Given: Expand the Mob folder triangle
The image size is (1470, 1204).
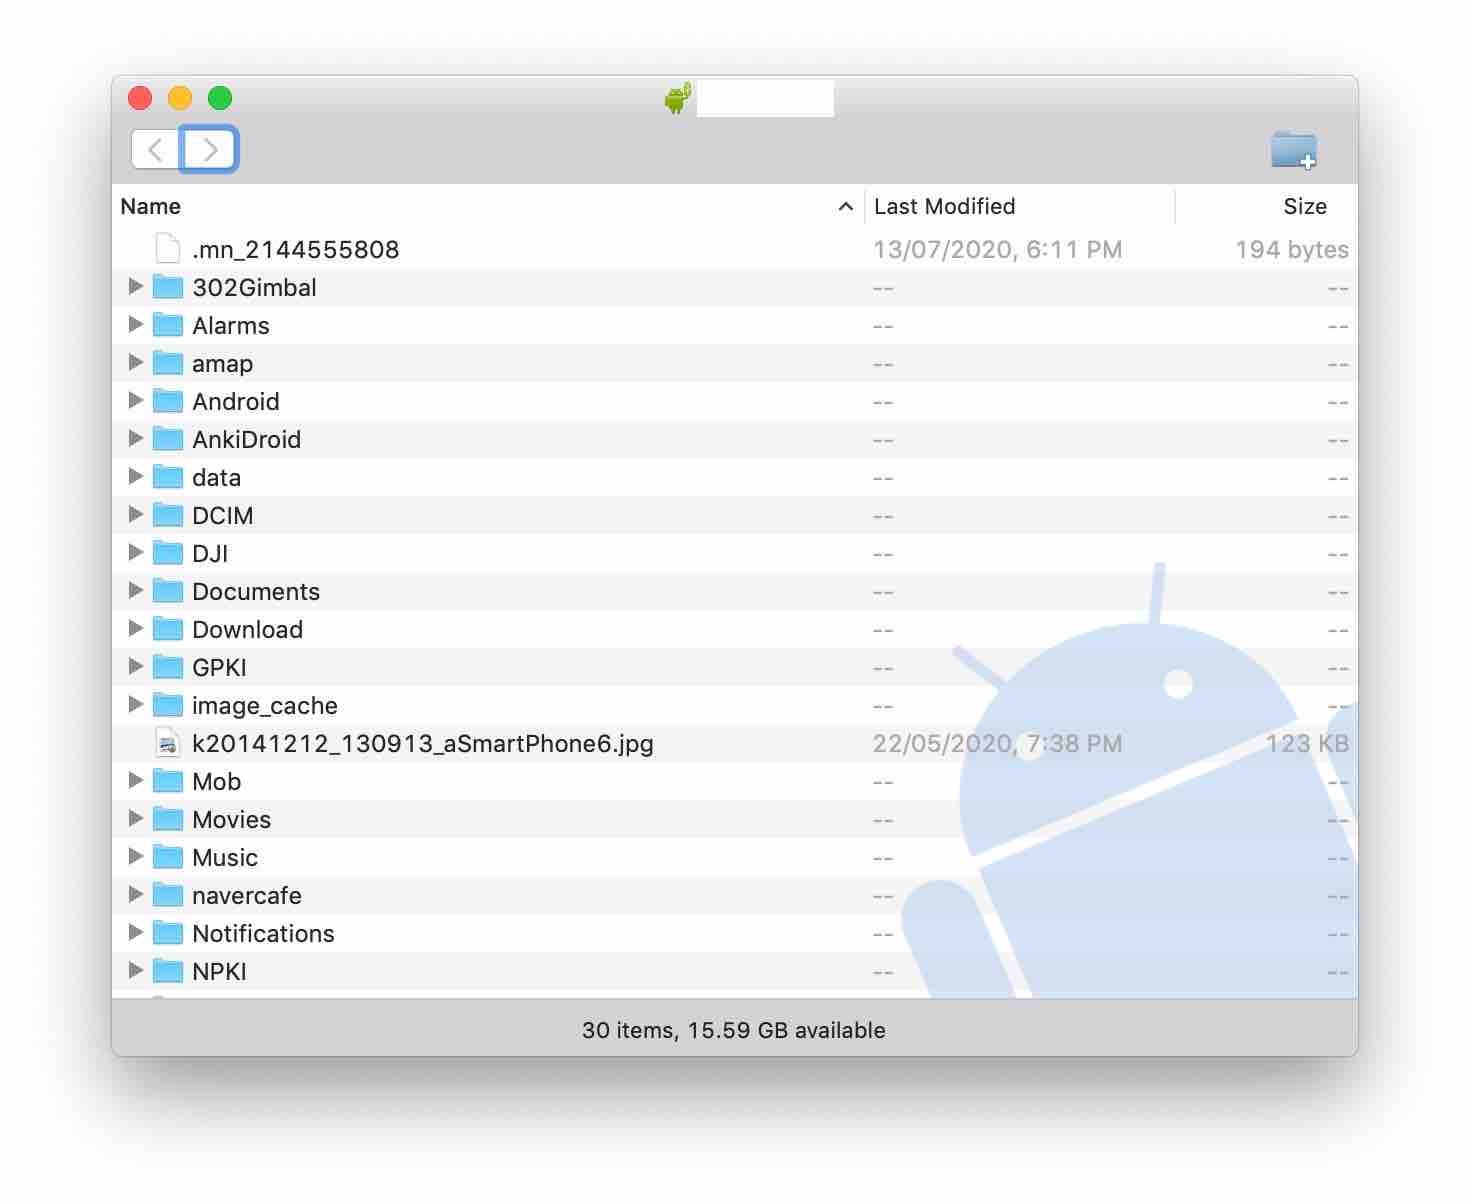Looking at the screenshot, I should [136, 781].
